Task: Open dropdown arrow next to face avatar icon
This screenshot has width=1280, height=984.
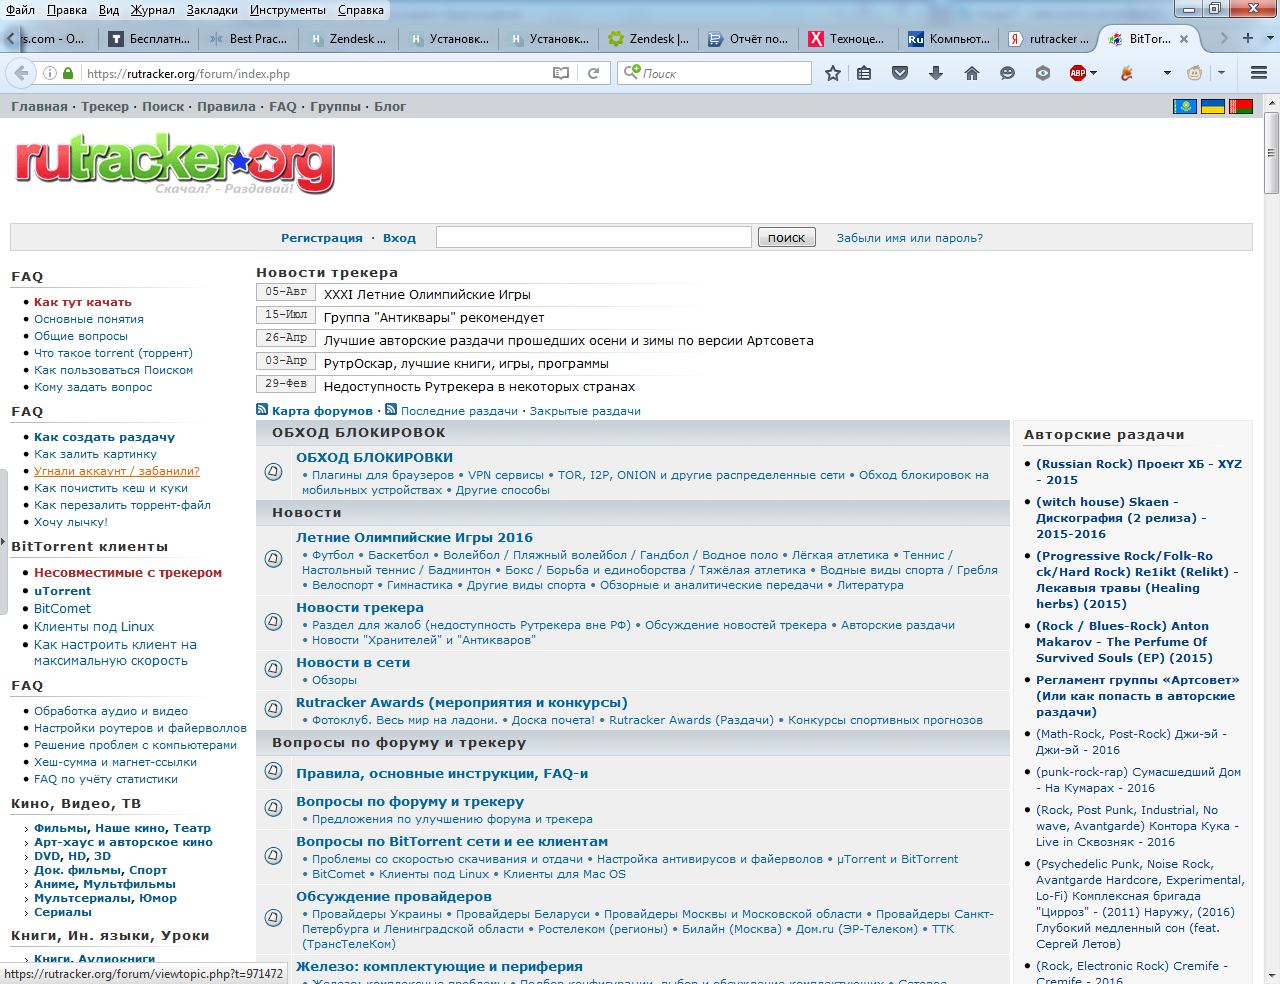Action: pos(1221,73)
